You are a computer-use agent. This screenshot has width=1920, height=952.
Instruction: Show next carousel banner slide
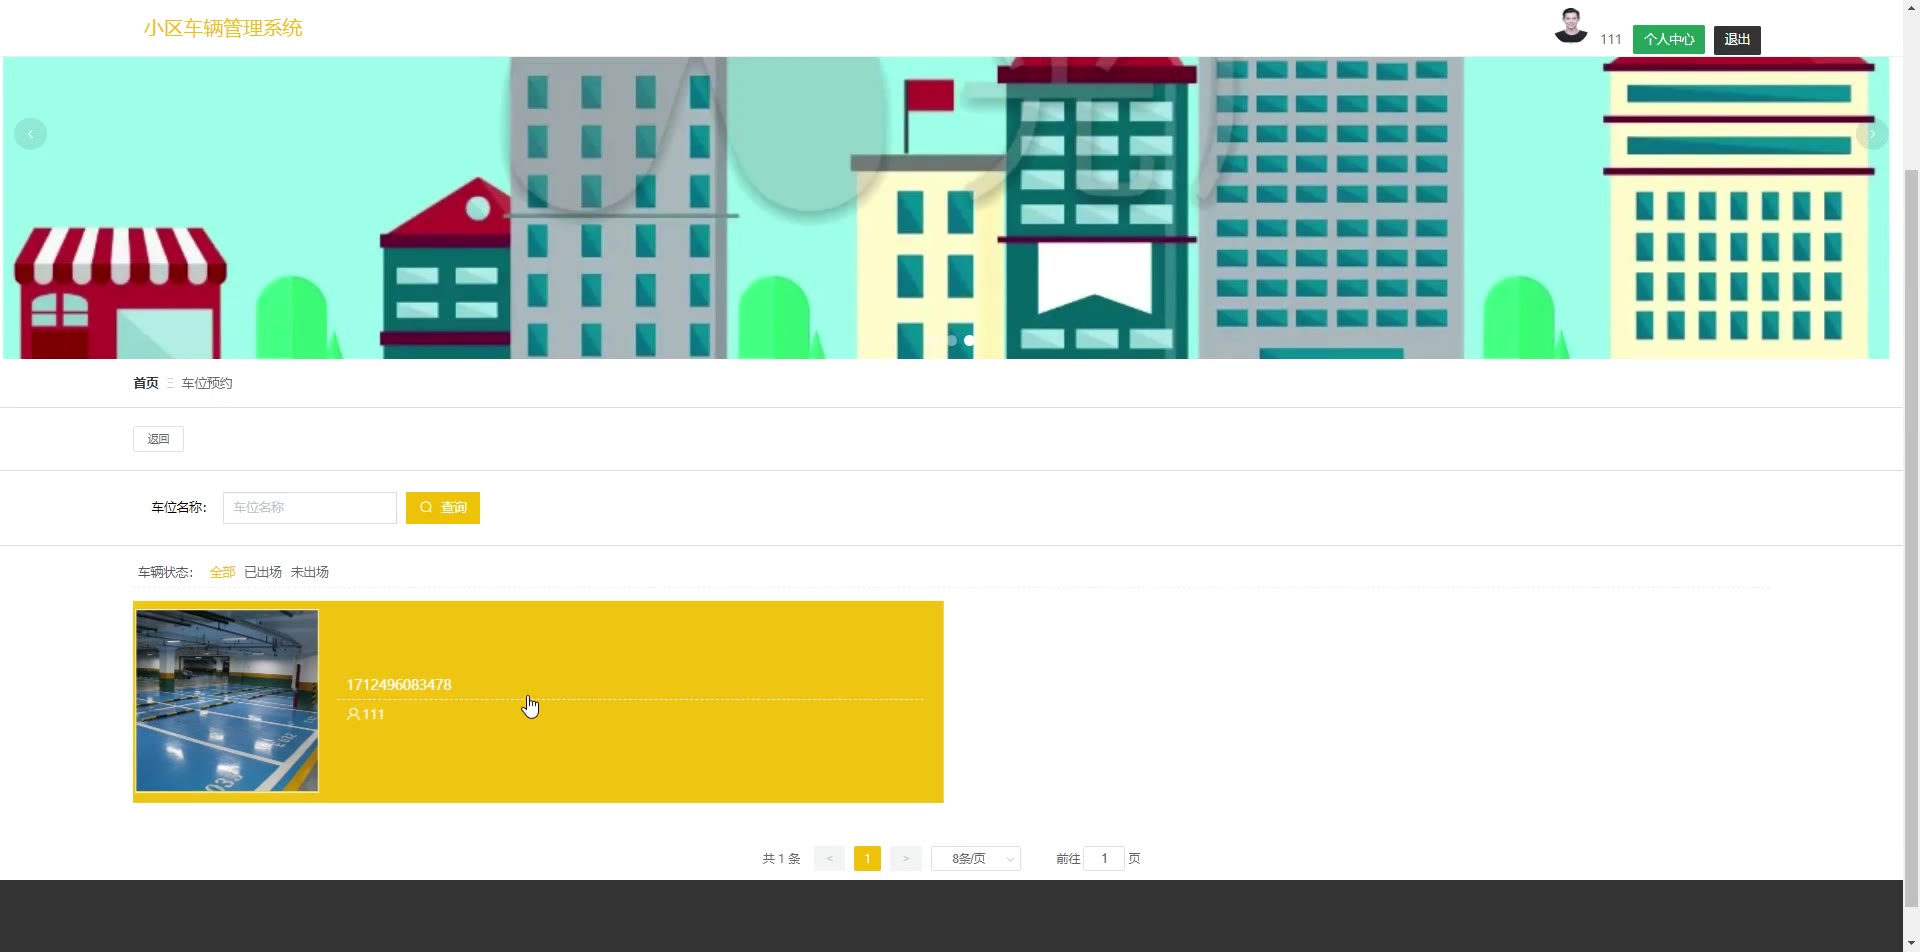tap(1872, 134)
